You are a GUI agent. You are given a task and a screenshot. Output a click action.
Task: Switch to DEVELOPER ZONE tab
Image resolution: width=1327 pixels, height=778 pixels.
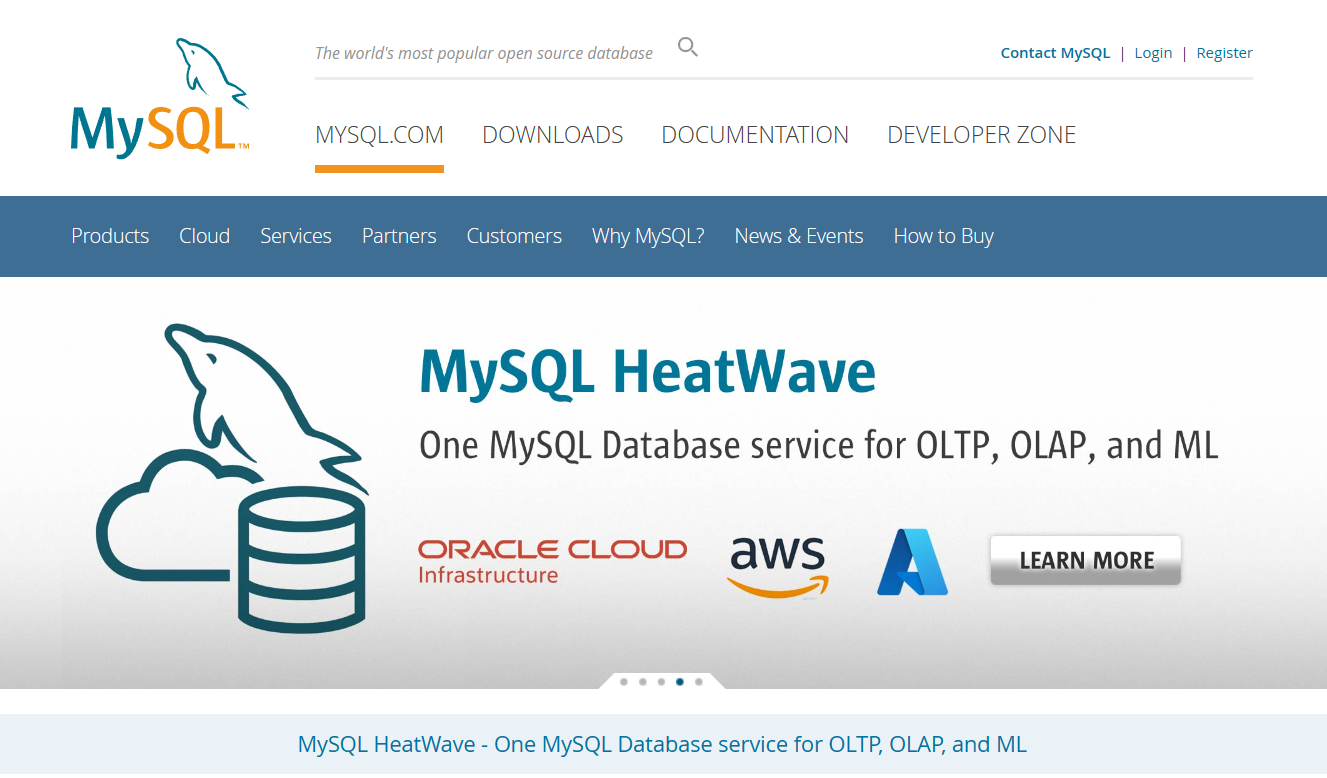[982, 135]
